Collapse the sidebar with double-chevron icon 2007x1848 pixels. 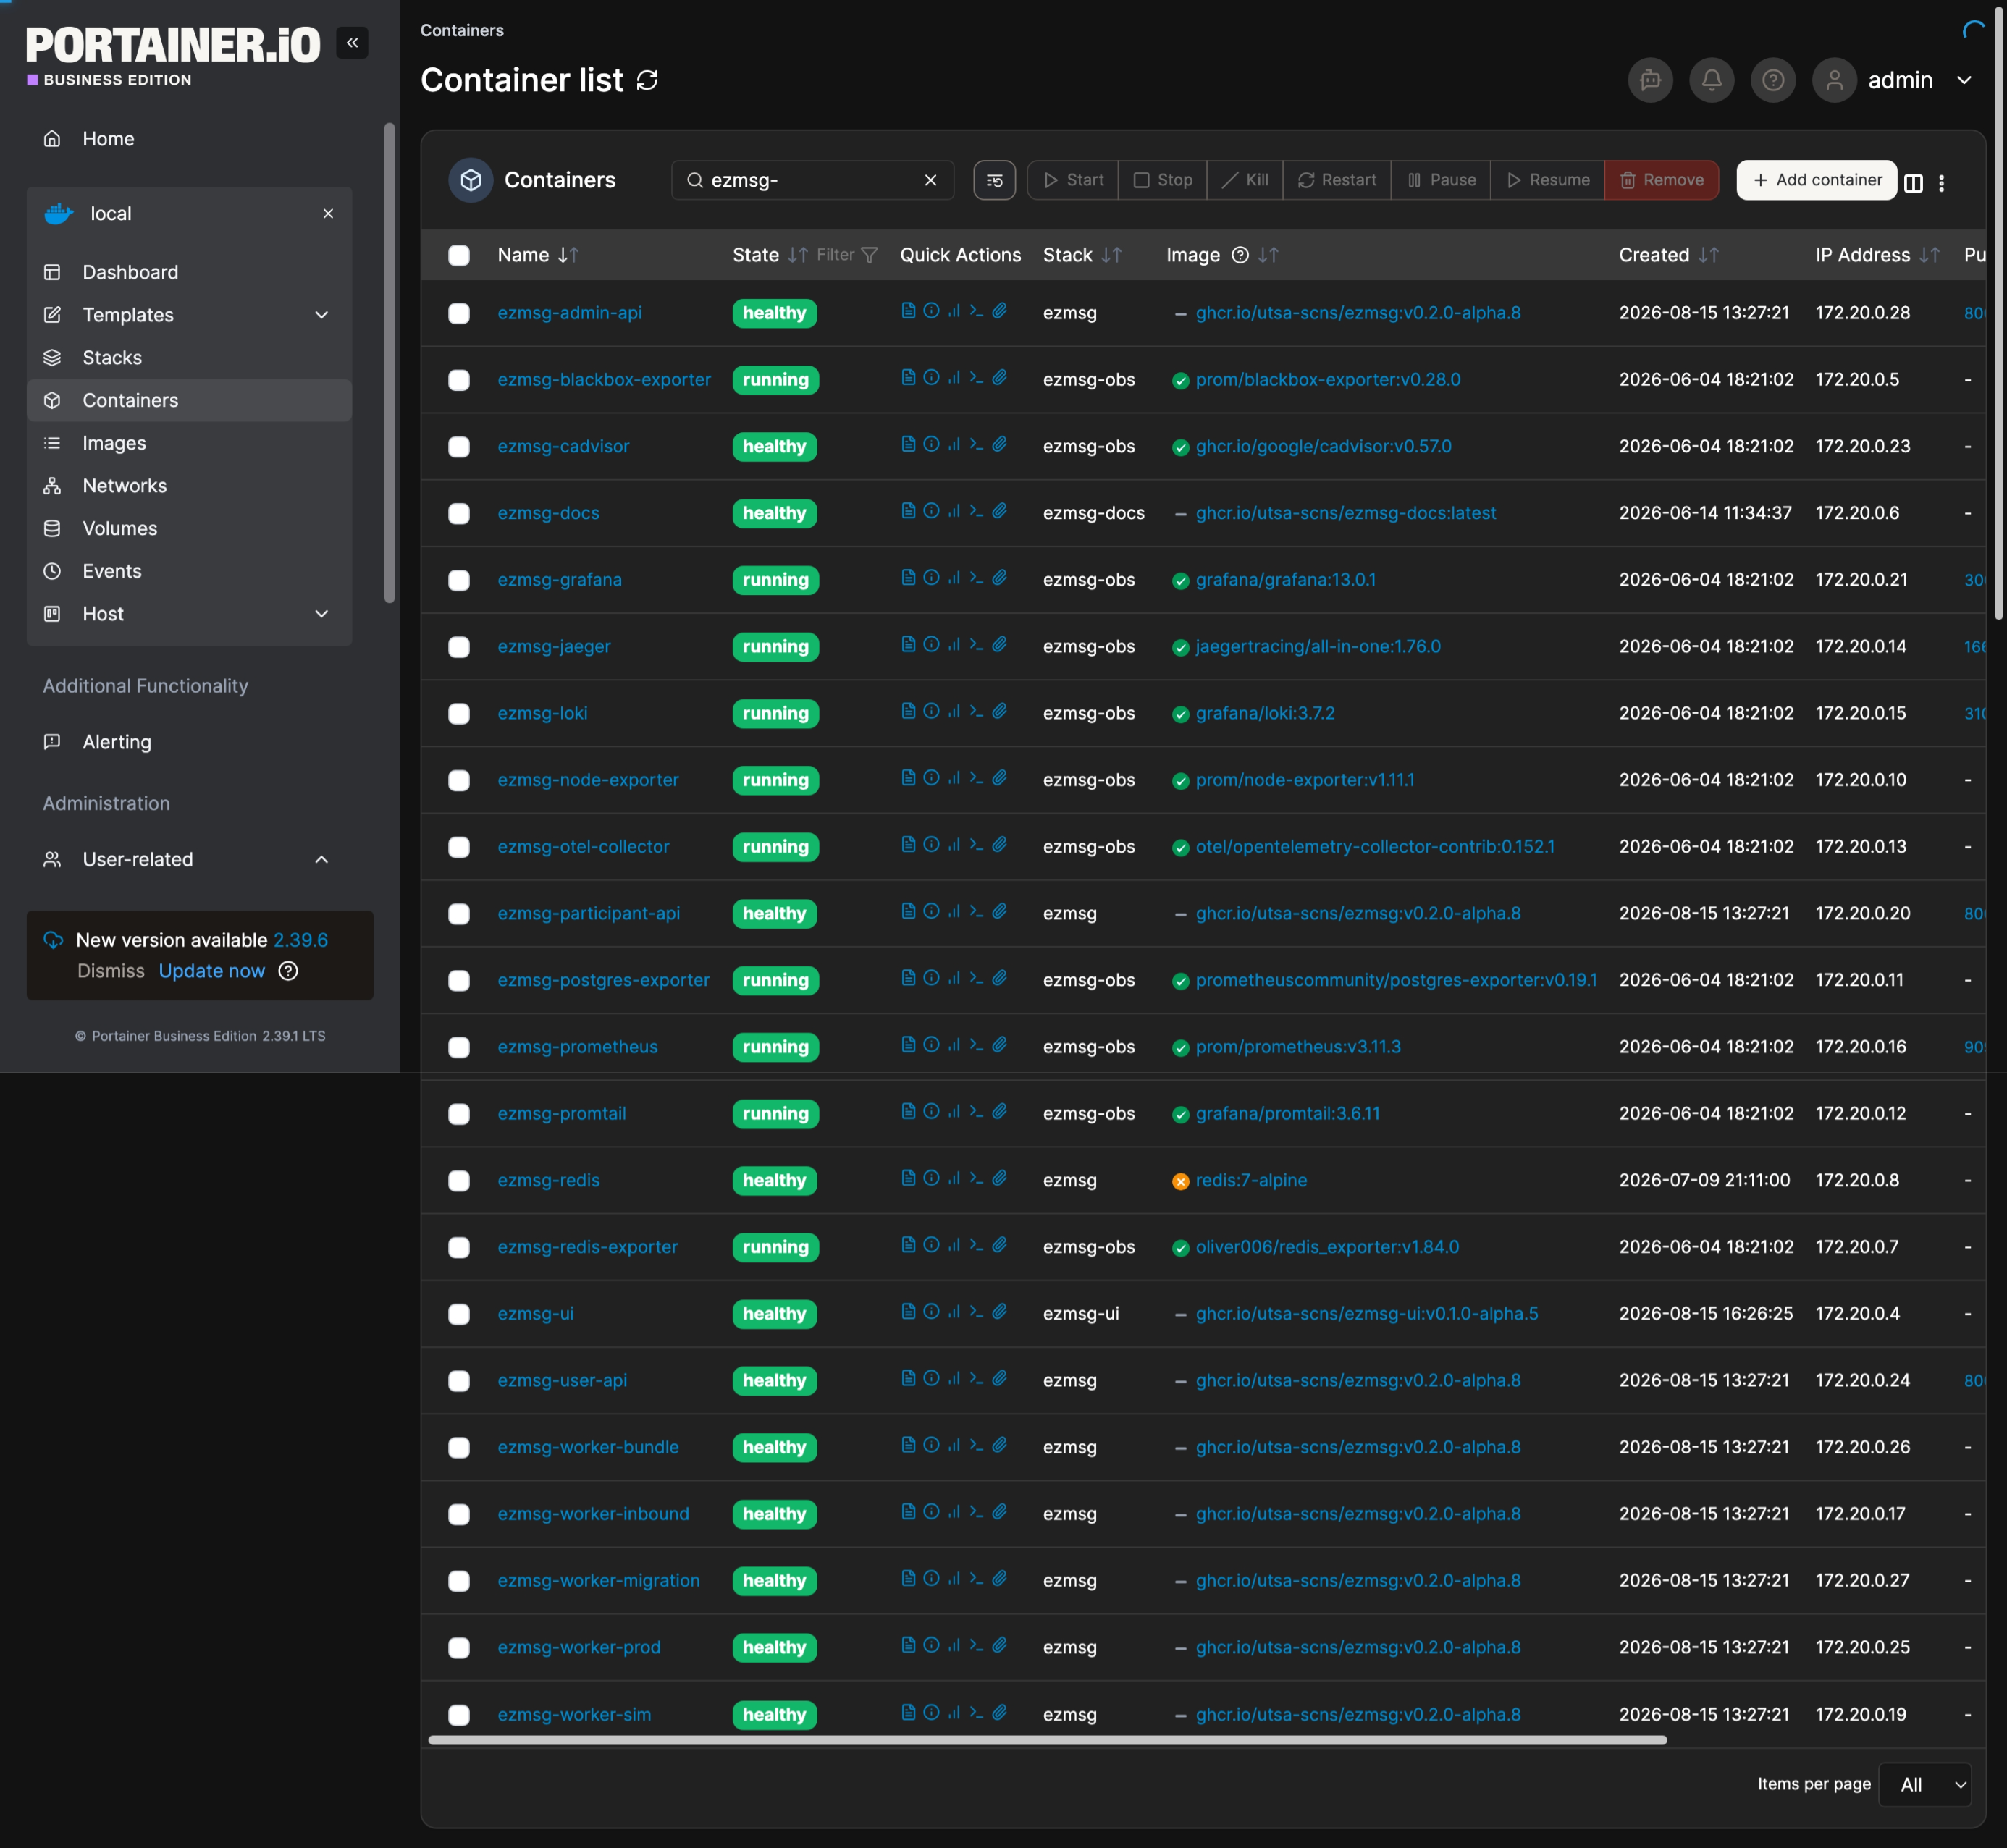pyautogui.click(x=352, y=43)
